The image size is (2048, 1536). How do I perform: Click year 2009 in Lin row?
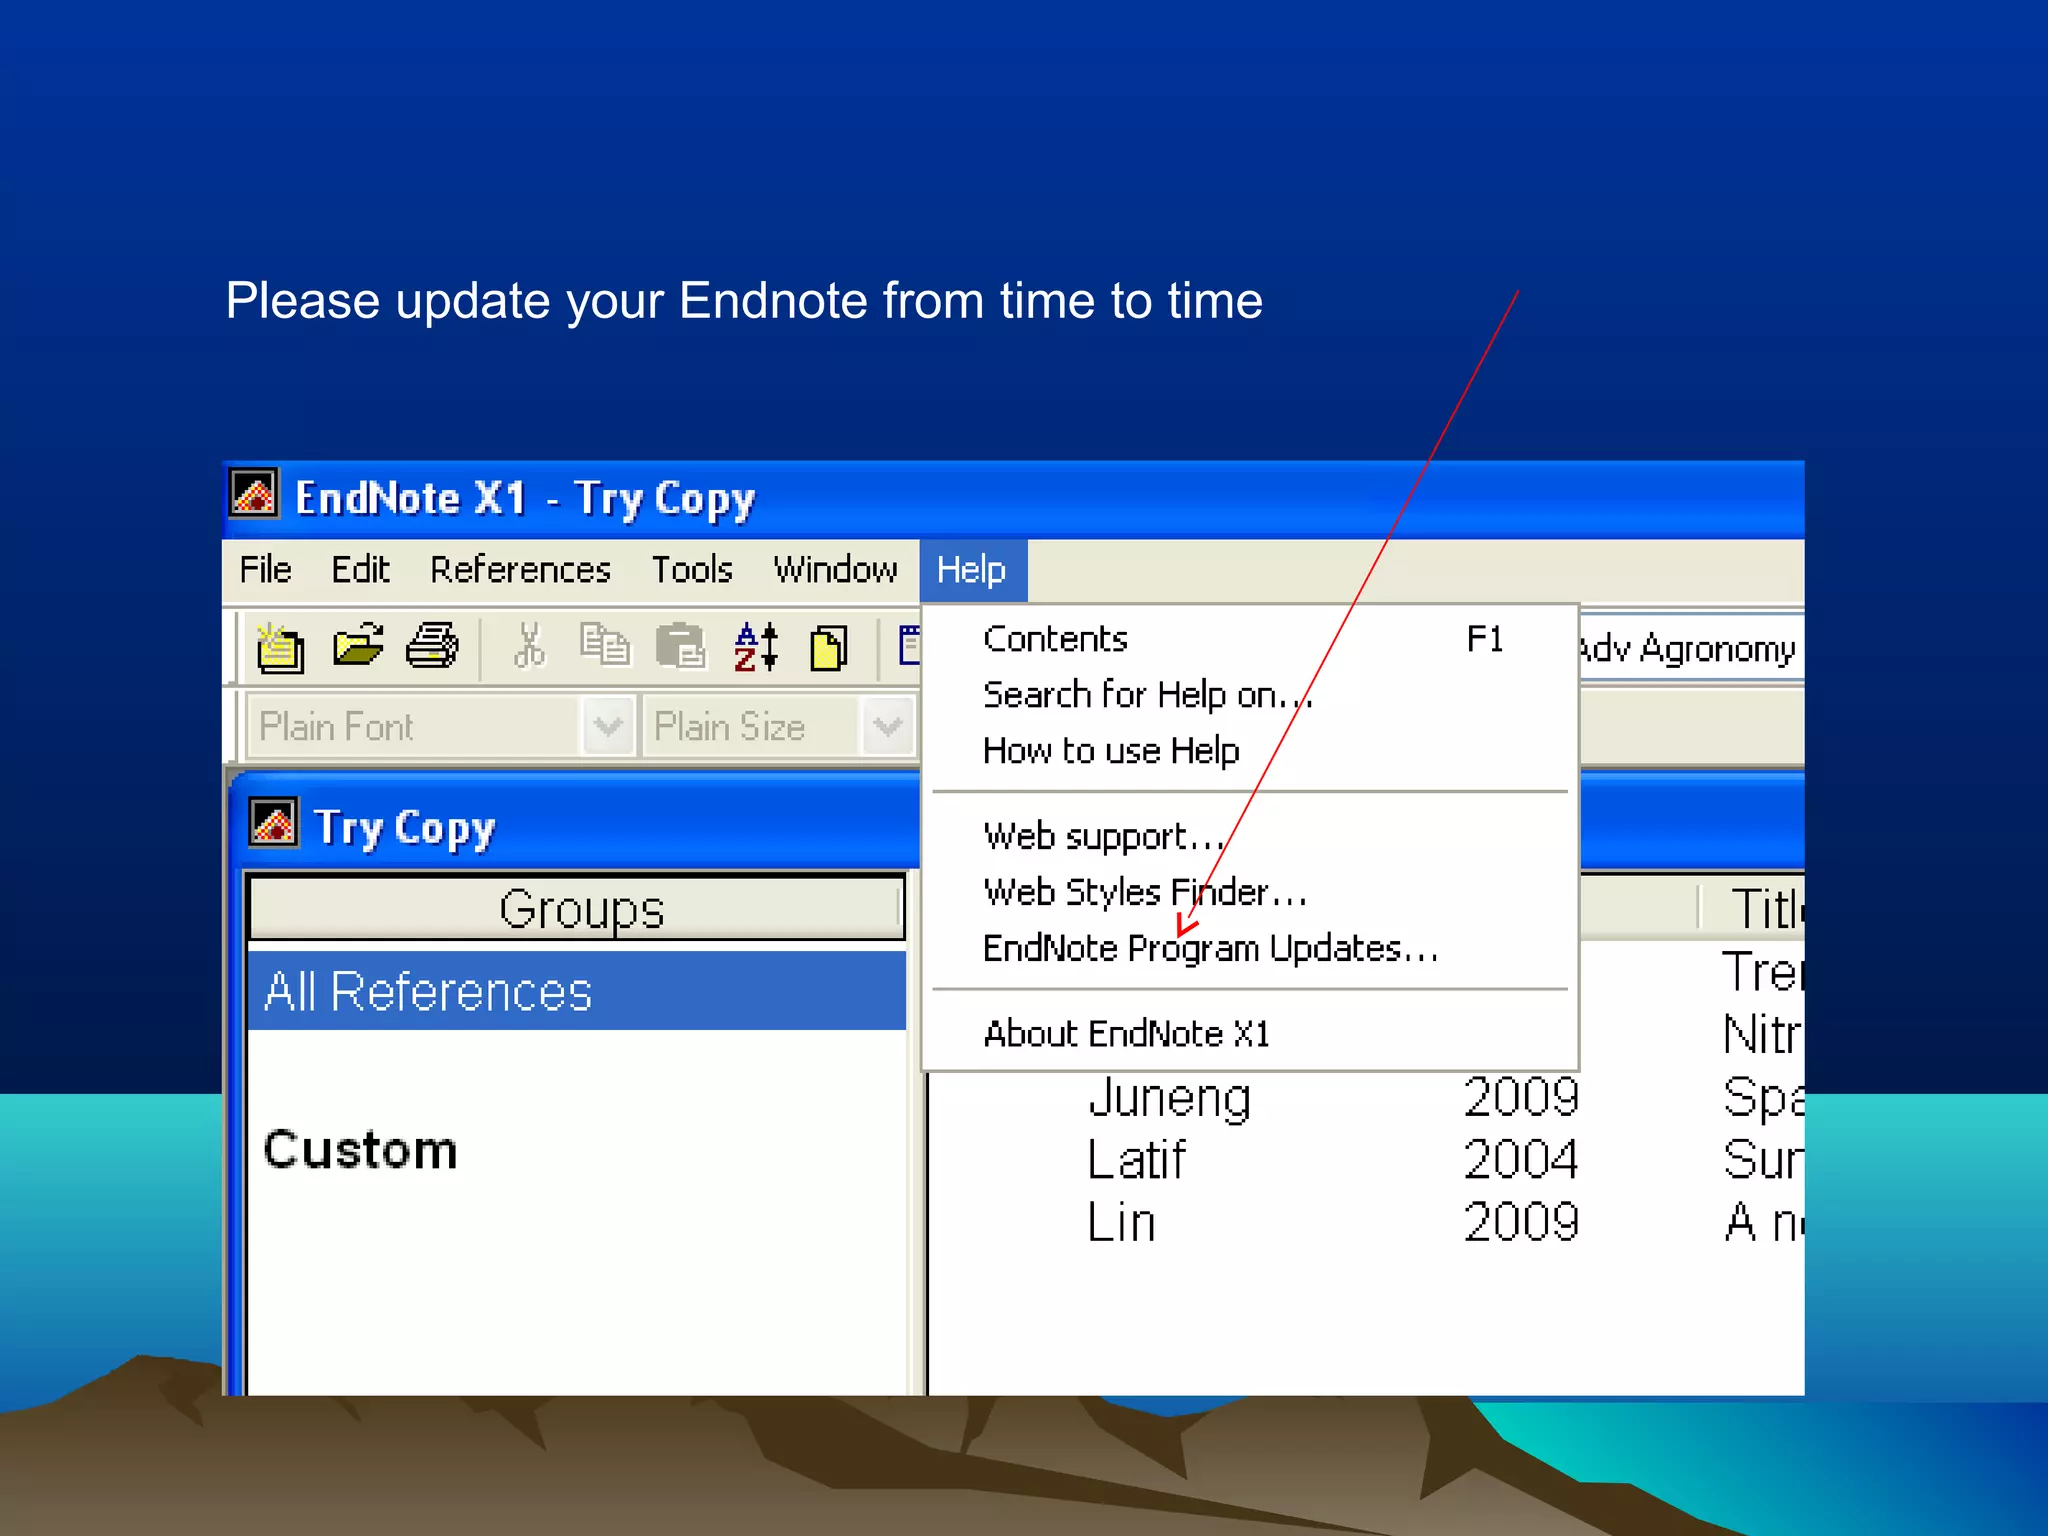[x=1521, y=1222]
